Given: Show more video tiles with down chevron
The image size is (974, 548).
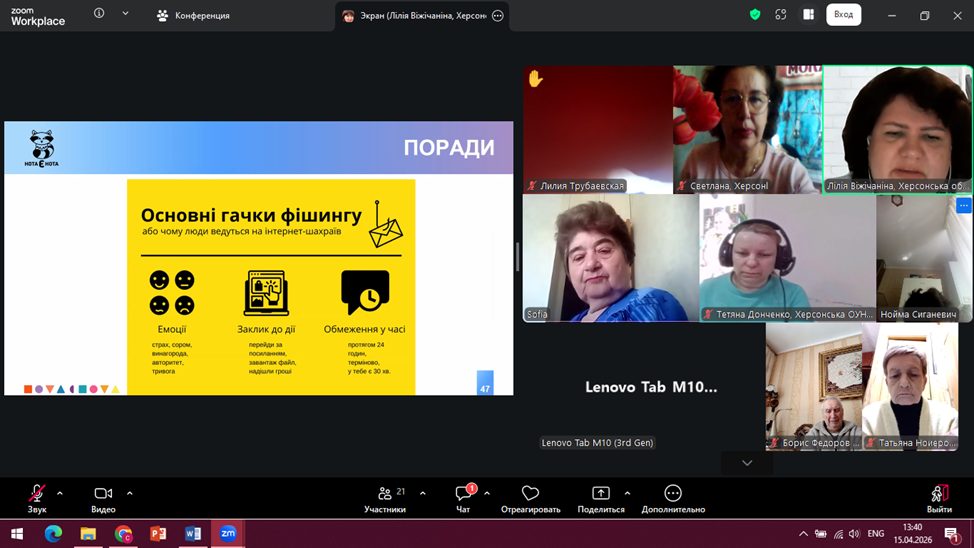Looking at the screenshot, I should tap(747, 463).
